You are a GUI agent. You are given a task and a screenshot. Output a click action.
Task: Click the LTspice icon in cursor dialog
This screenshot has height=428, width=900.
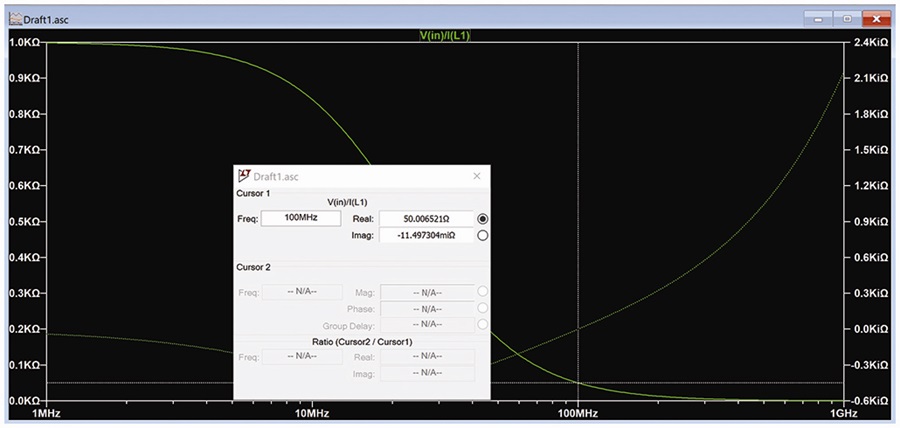(x=245, y=175)
